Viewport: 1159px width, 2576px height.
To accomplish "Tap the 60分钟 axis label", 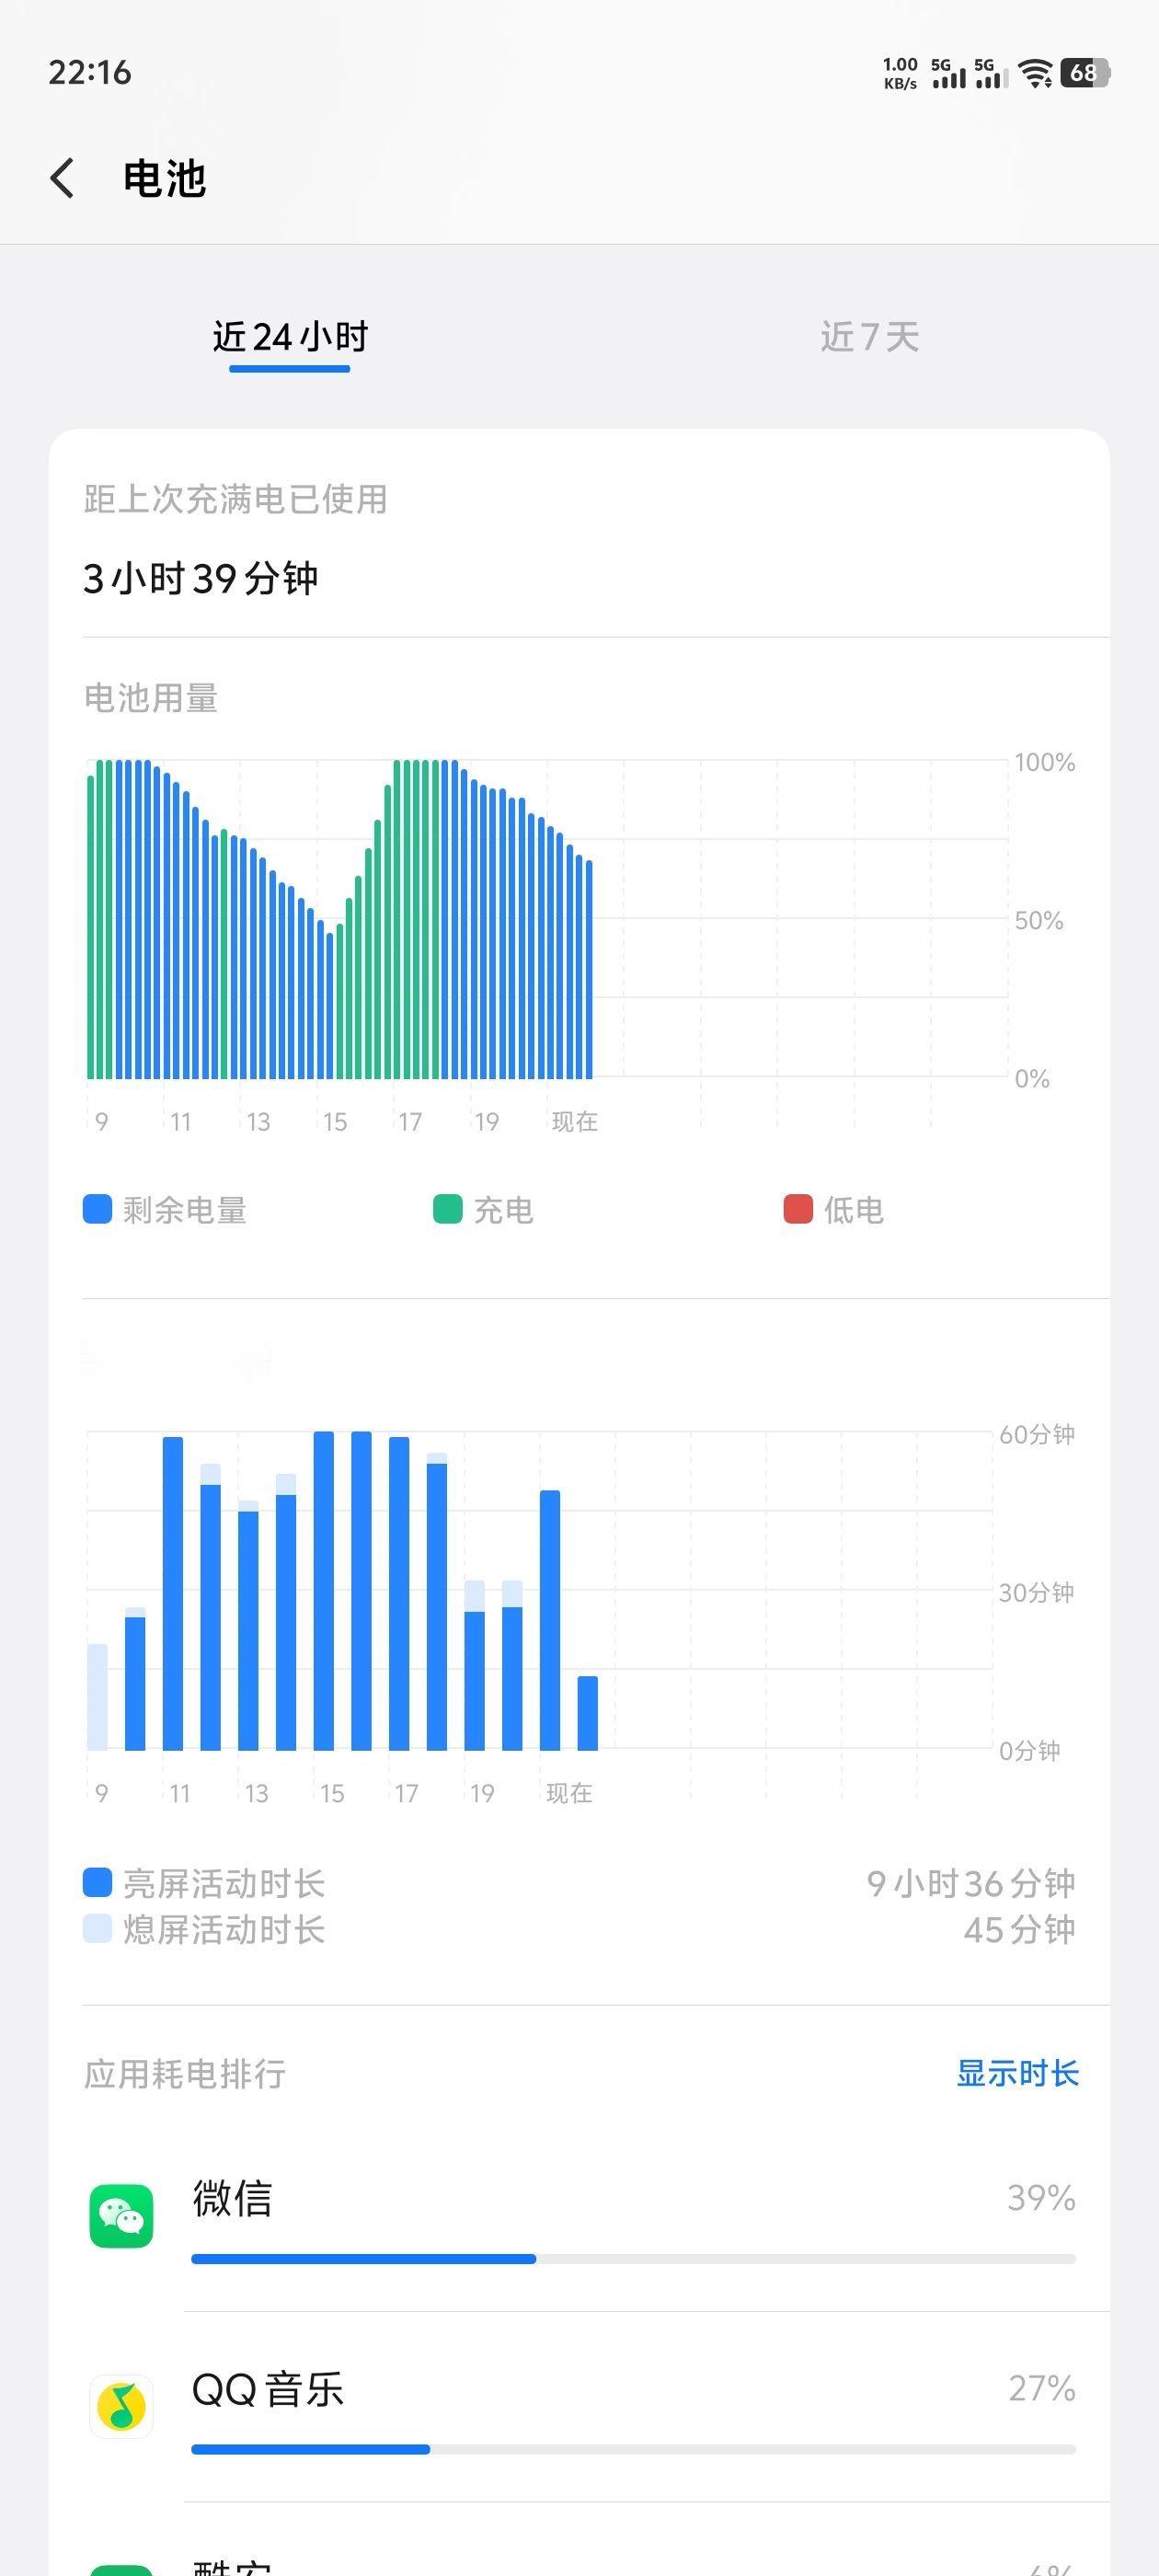I will (x=1037, y=1434).
